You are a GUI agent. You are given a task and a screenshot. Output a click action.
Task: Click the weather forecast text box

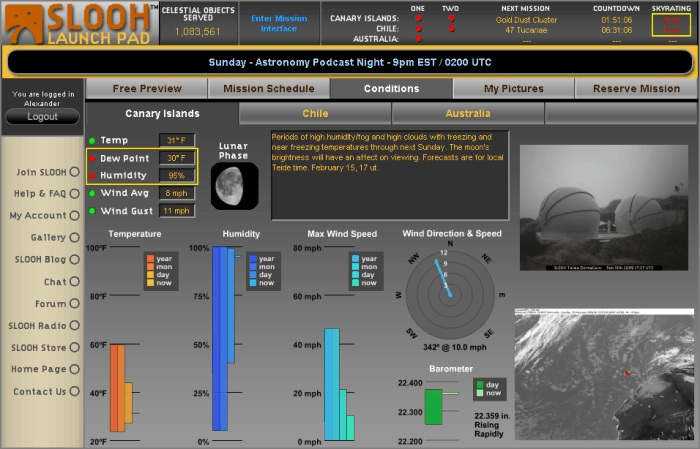click(x=390, y=175)
